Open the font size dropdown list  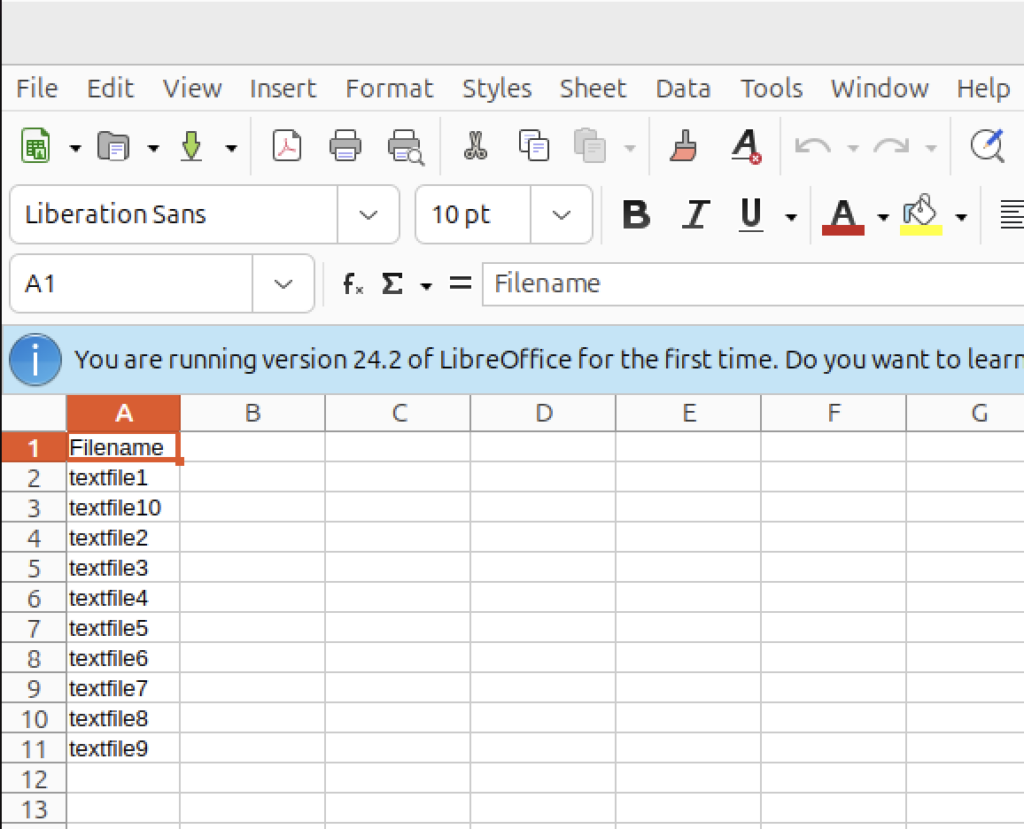click(x=562, y=215)
